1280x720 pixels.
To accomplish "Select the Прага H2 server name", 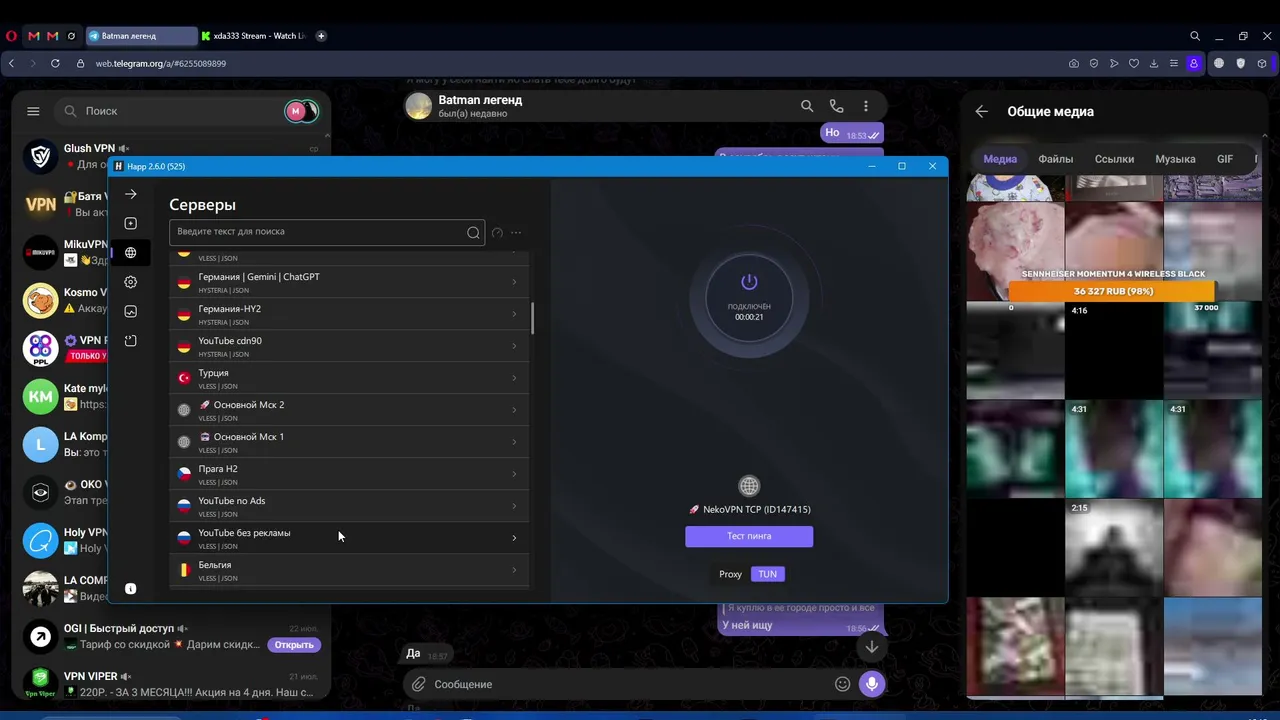I will click(x=218, y=469).
